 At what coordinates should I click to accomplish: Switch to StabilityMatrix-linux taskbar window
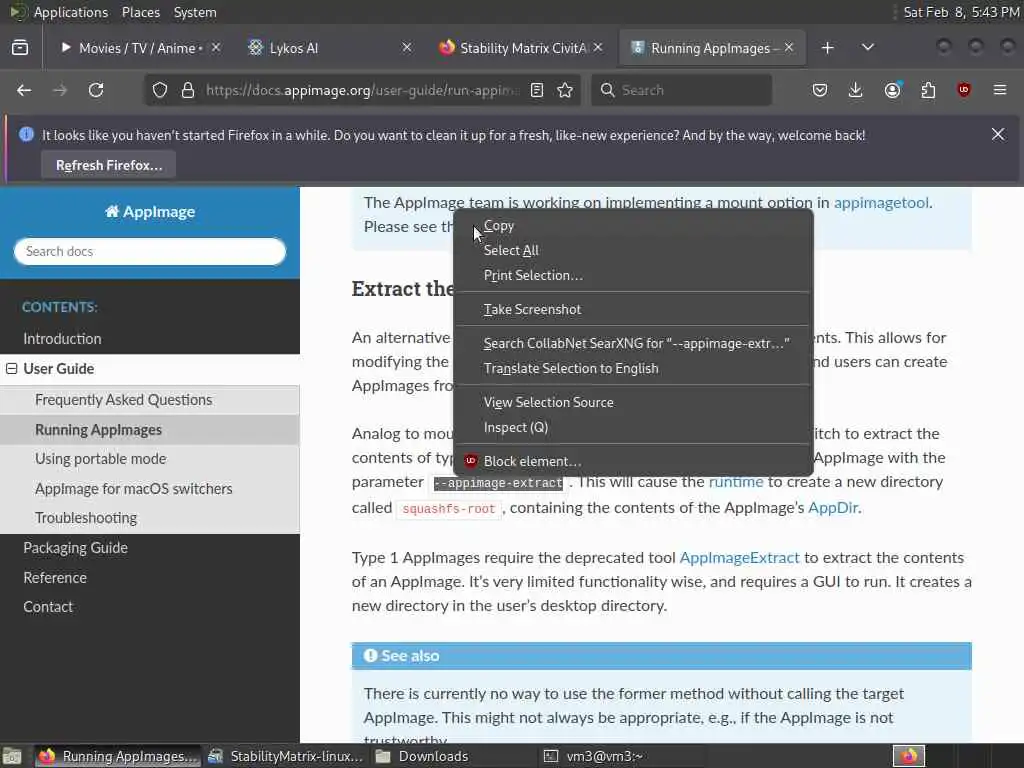pyautogui.click(x=285, y=756)
